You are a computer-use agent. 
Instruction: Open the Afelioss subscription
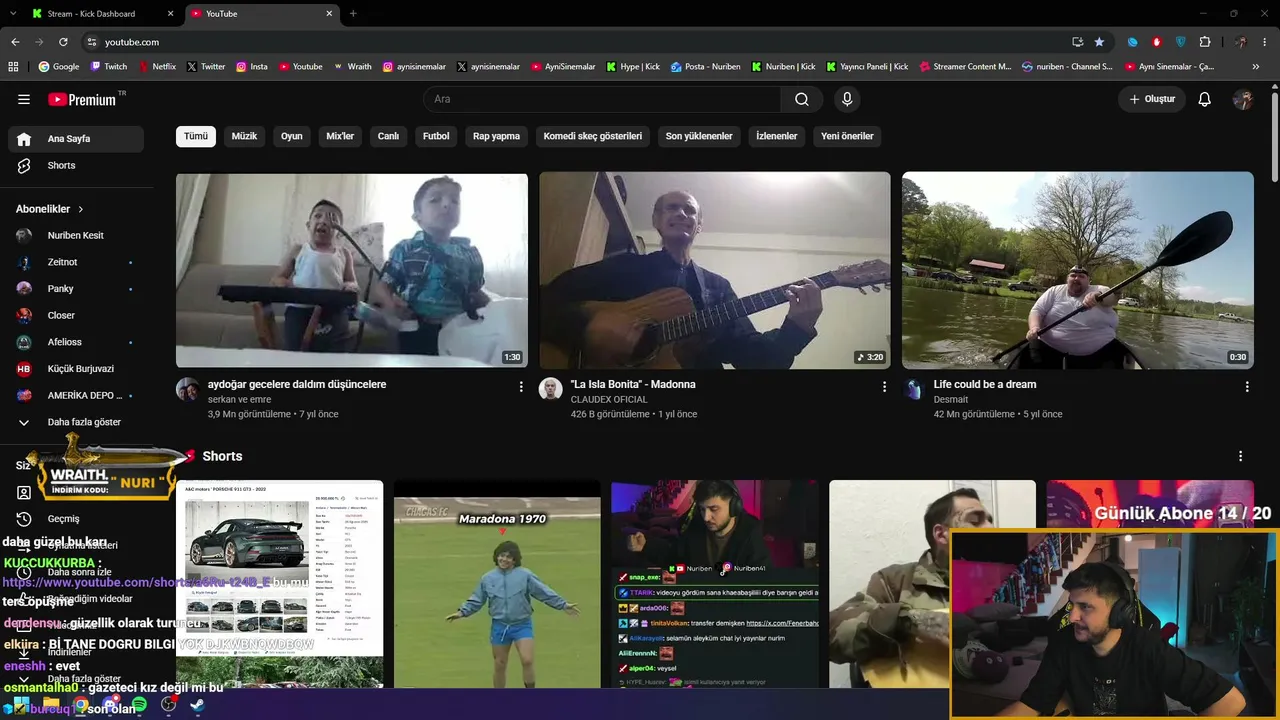point(76,342)
